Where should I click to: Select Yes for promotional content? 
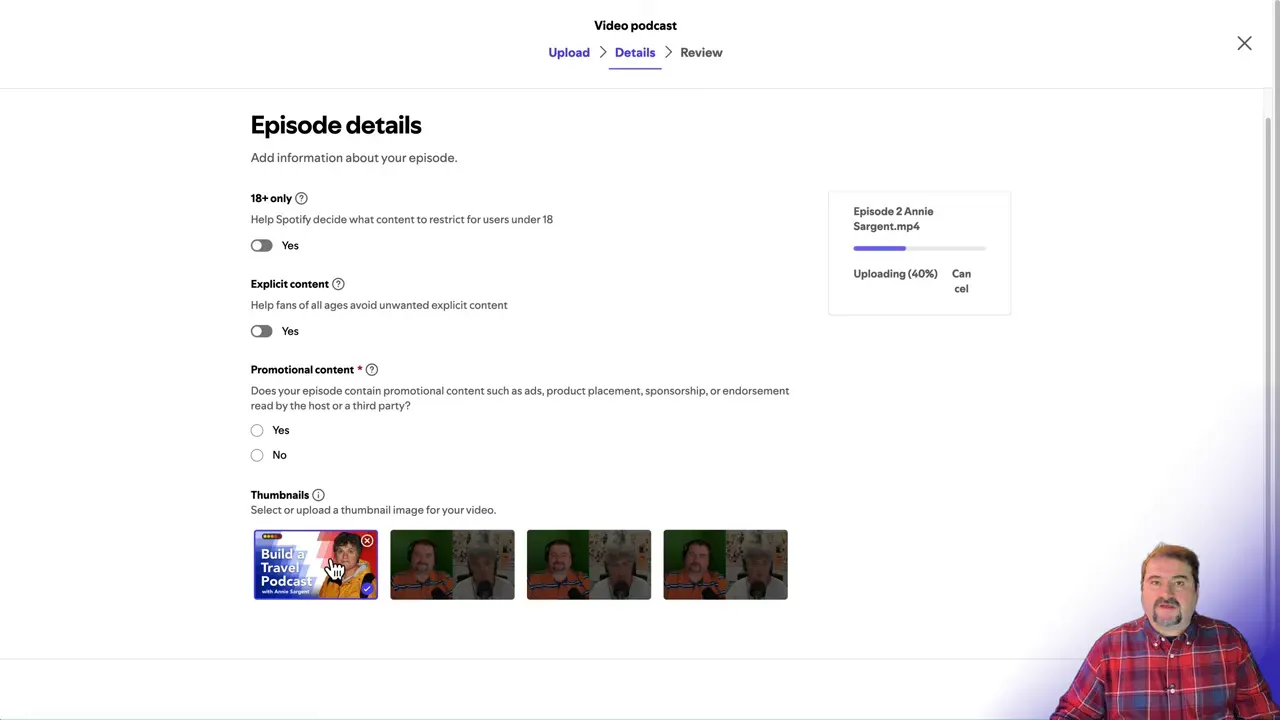tap(257, 430)
